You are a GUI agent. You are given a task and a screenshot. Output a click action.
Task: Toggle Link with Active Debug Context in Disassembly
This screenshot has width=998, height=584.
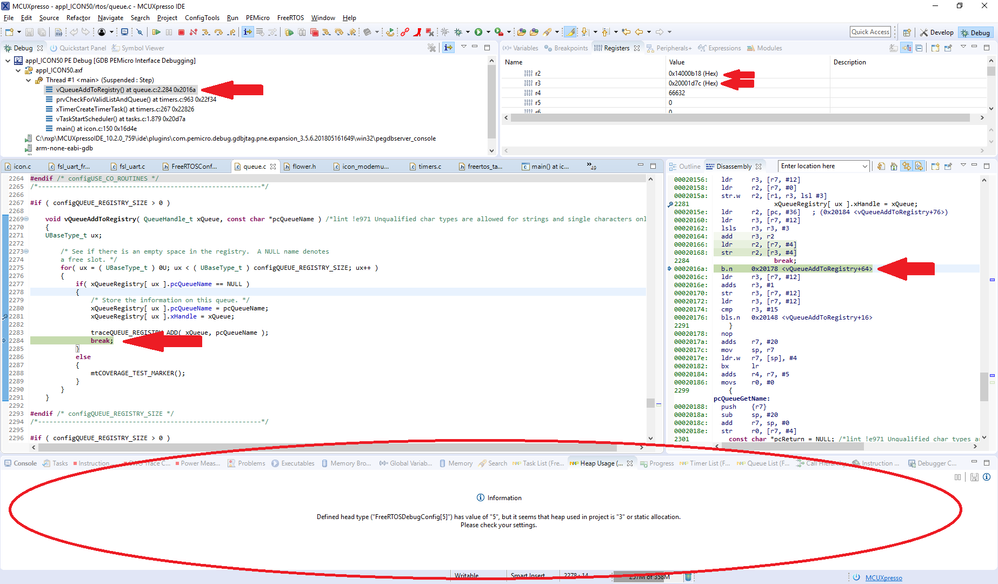click(907, 166)
